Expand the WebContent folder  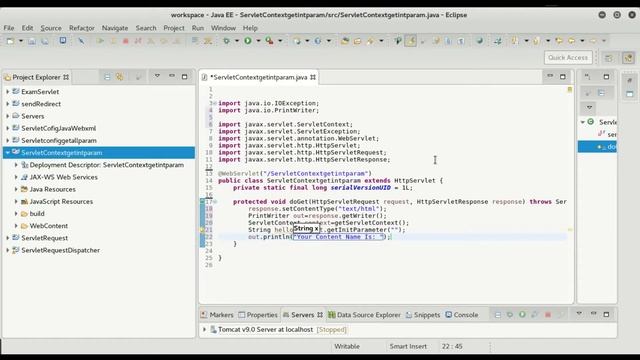click(16, 226)
